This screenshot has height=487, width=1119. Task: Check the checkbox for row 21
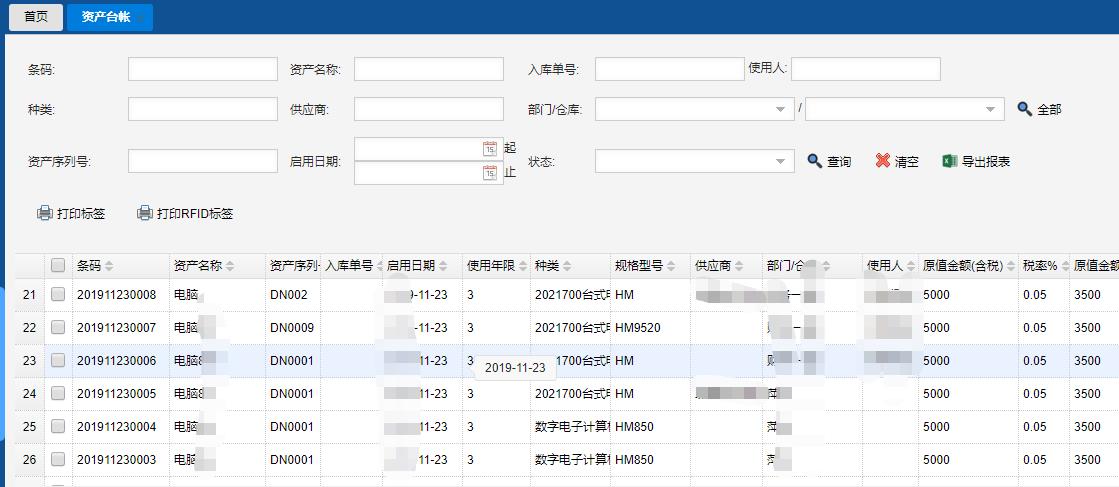(x=58, y=295)
